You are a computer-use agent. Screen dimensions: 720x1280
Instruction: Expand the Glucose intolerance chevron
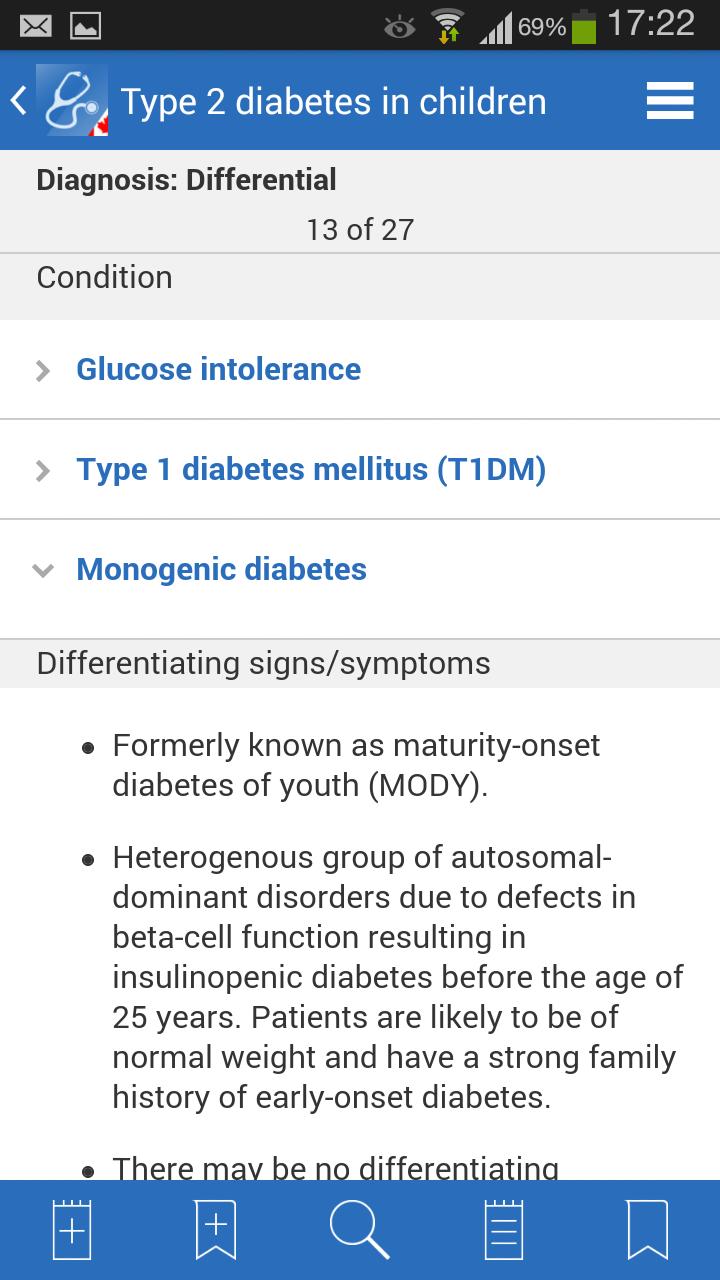coord(42,371)
